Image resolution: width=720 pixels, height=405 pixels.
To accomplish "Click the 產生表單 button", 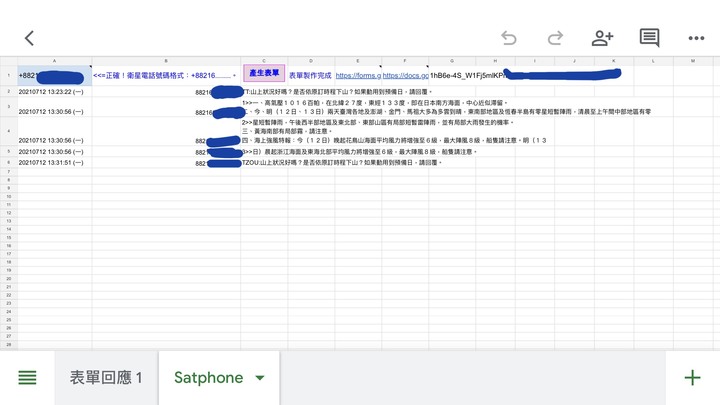I will [264, 73].
